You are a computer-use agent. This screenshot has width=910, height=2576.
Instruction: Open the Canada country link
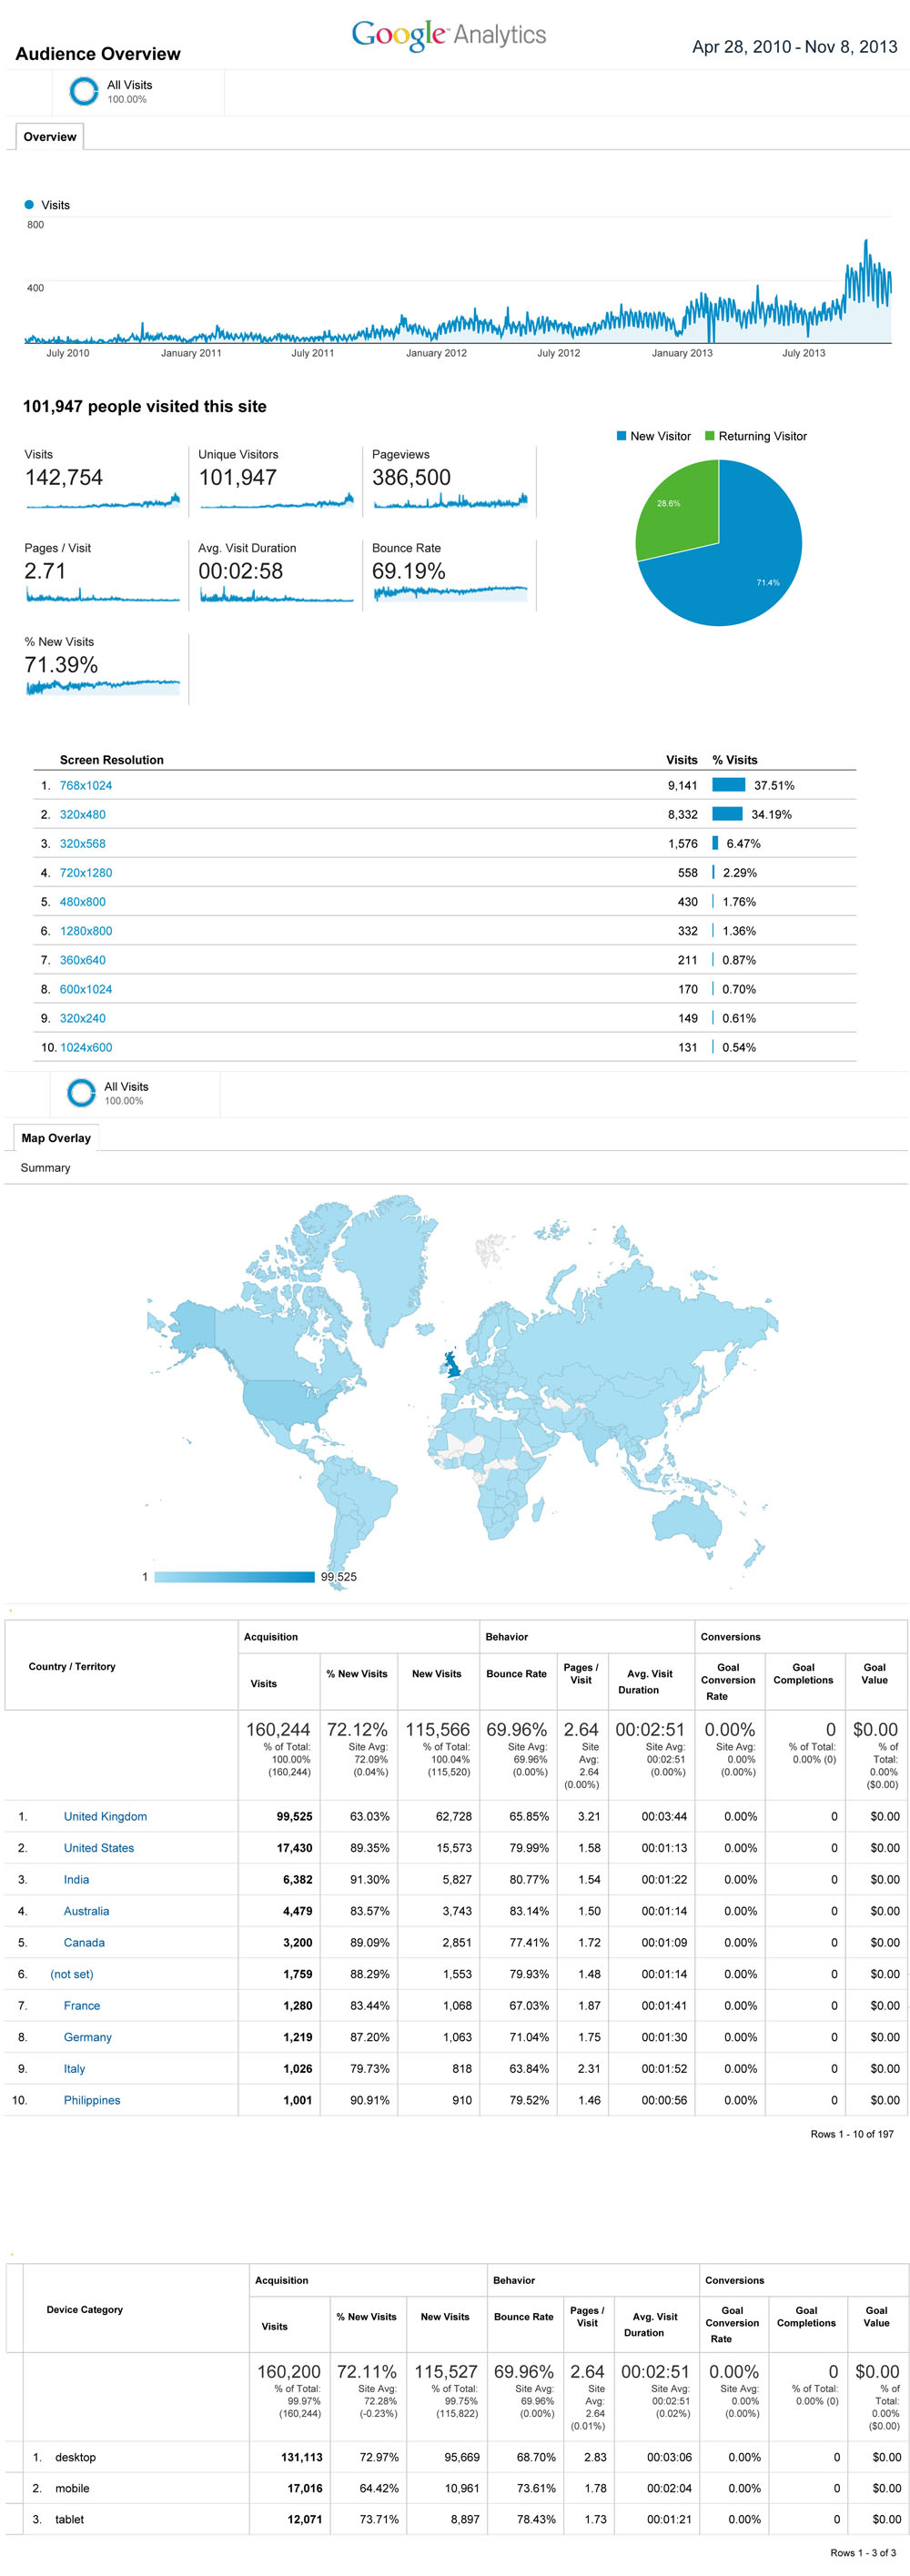point(84,1942)
